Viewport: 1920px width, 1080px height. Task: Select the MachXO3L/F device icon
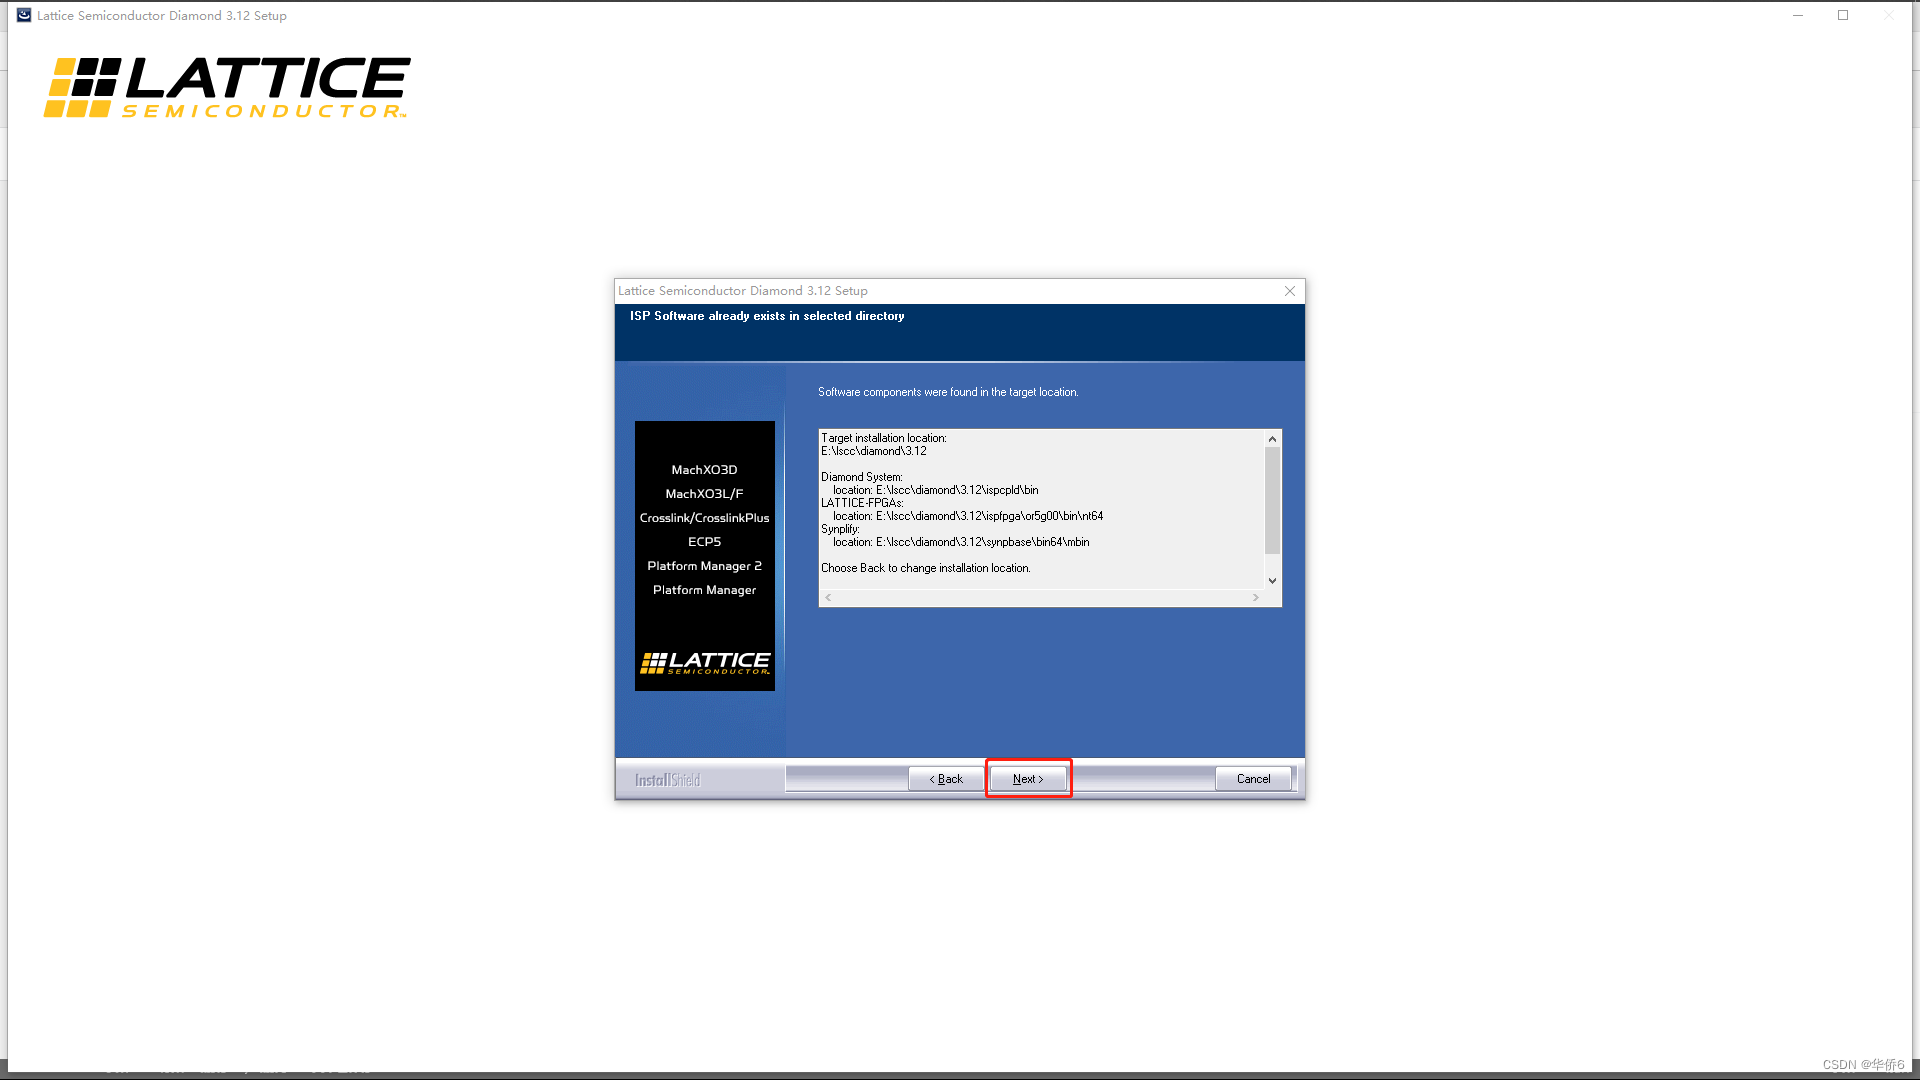pos(704,493)
